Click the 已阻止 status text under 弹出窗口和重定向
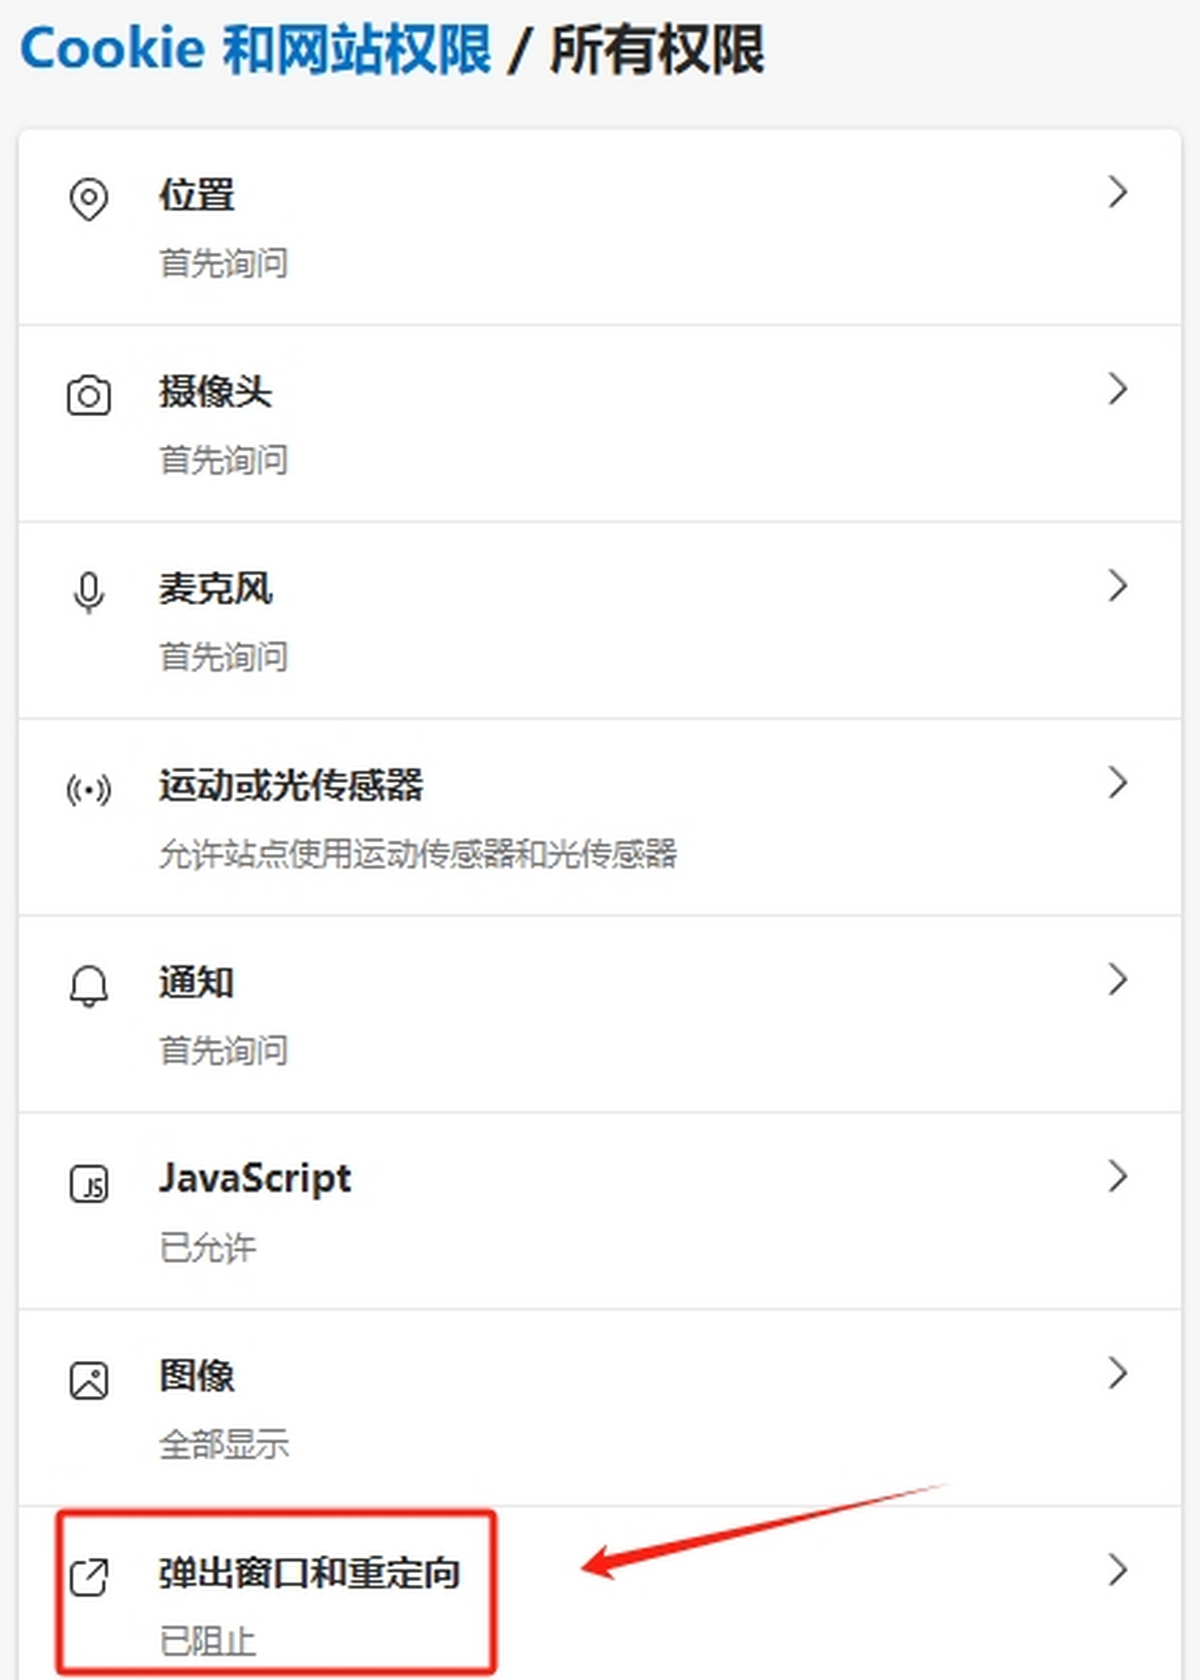1200x1680 pixels. click(x=206, y=1640)
